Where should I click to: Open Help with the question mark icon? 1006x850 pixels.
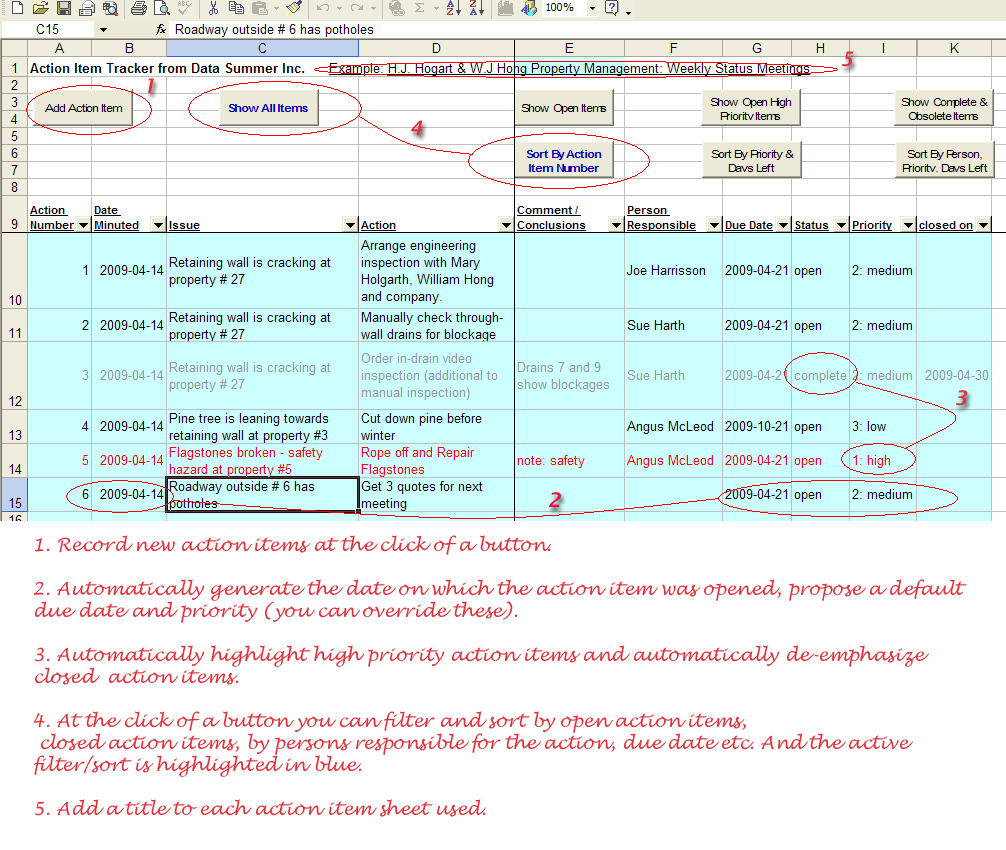click(x=612, y=8)
